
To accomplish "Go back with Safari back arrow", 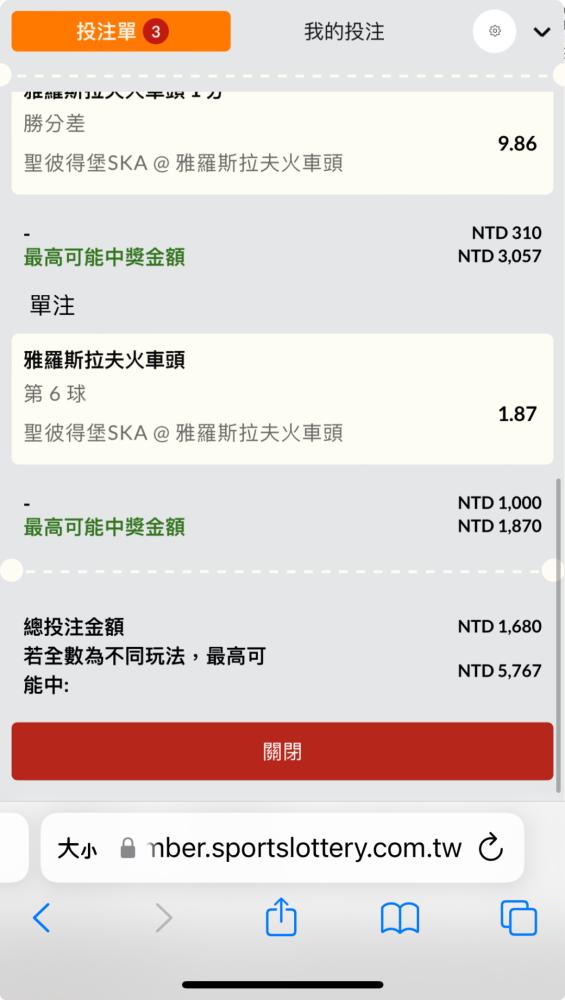I will pyautogui.click(x=41, y=918).
